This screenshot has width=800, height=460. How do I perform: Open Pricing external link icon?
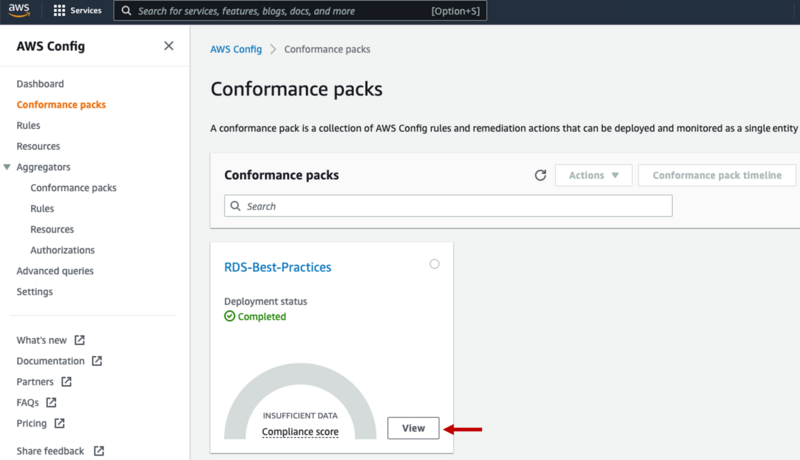[60, 423]
